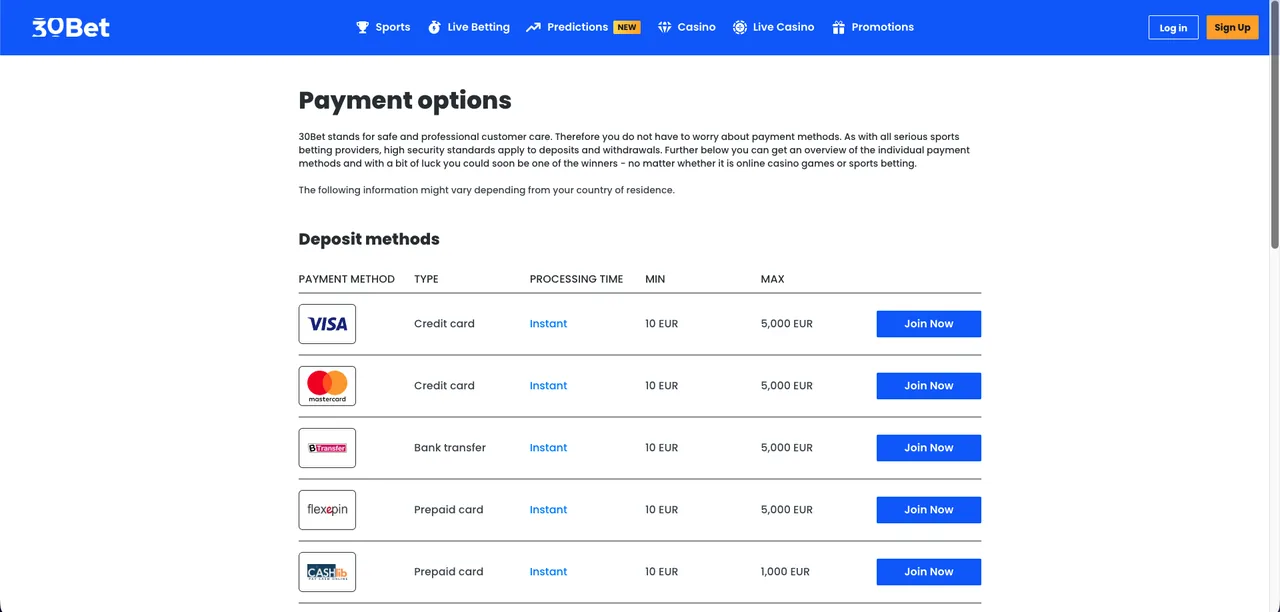Click Join Now in the CASHlib row
Image resolution: width=1280 pixels, height=612 pixels.
point(929,572)
